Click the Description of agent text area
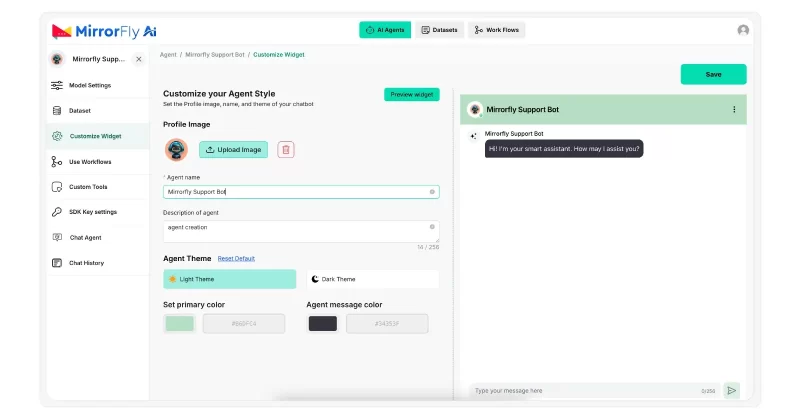The image size is (800, 418). (301, 232)
